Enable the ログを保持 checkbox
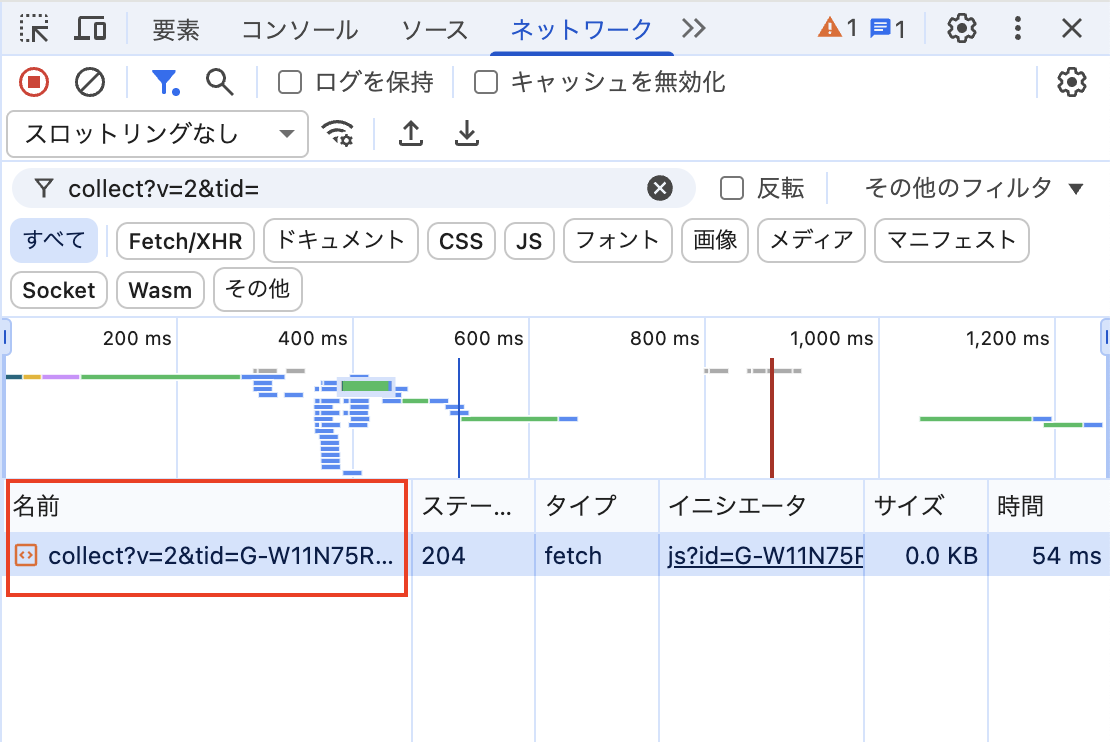This screenshot has width=1110, height=742. point(290,82)
